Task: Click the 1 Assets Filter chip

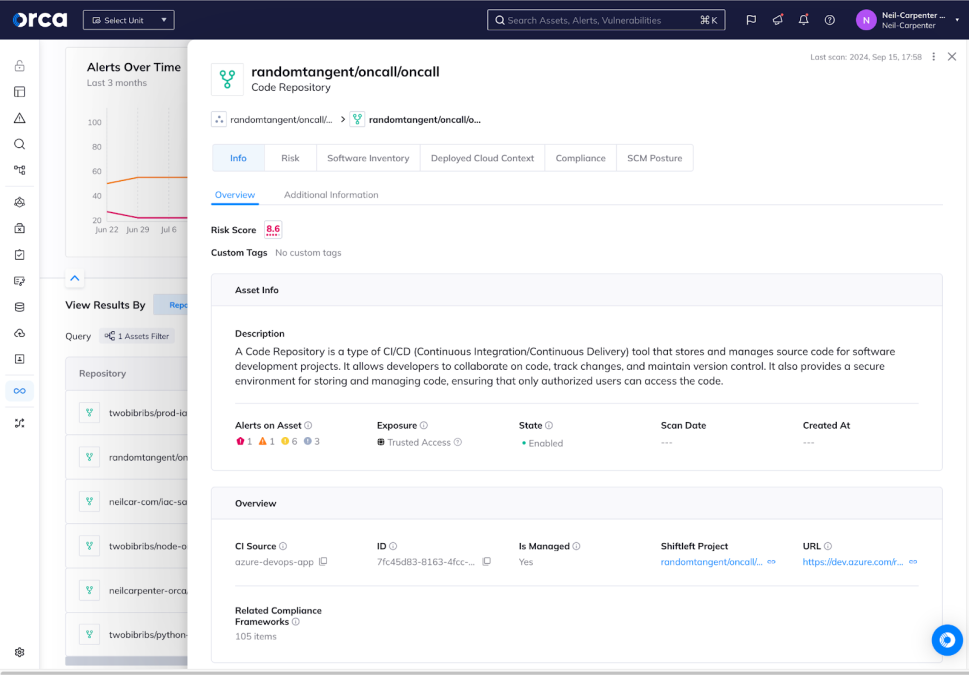Action: click(137, 336)
